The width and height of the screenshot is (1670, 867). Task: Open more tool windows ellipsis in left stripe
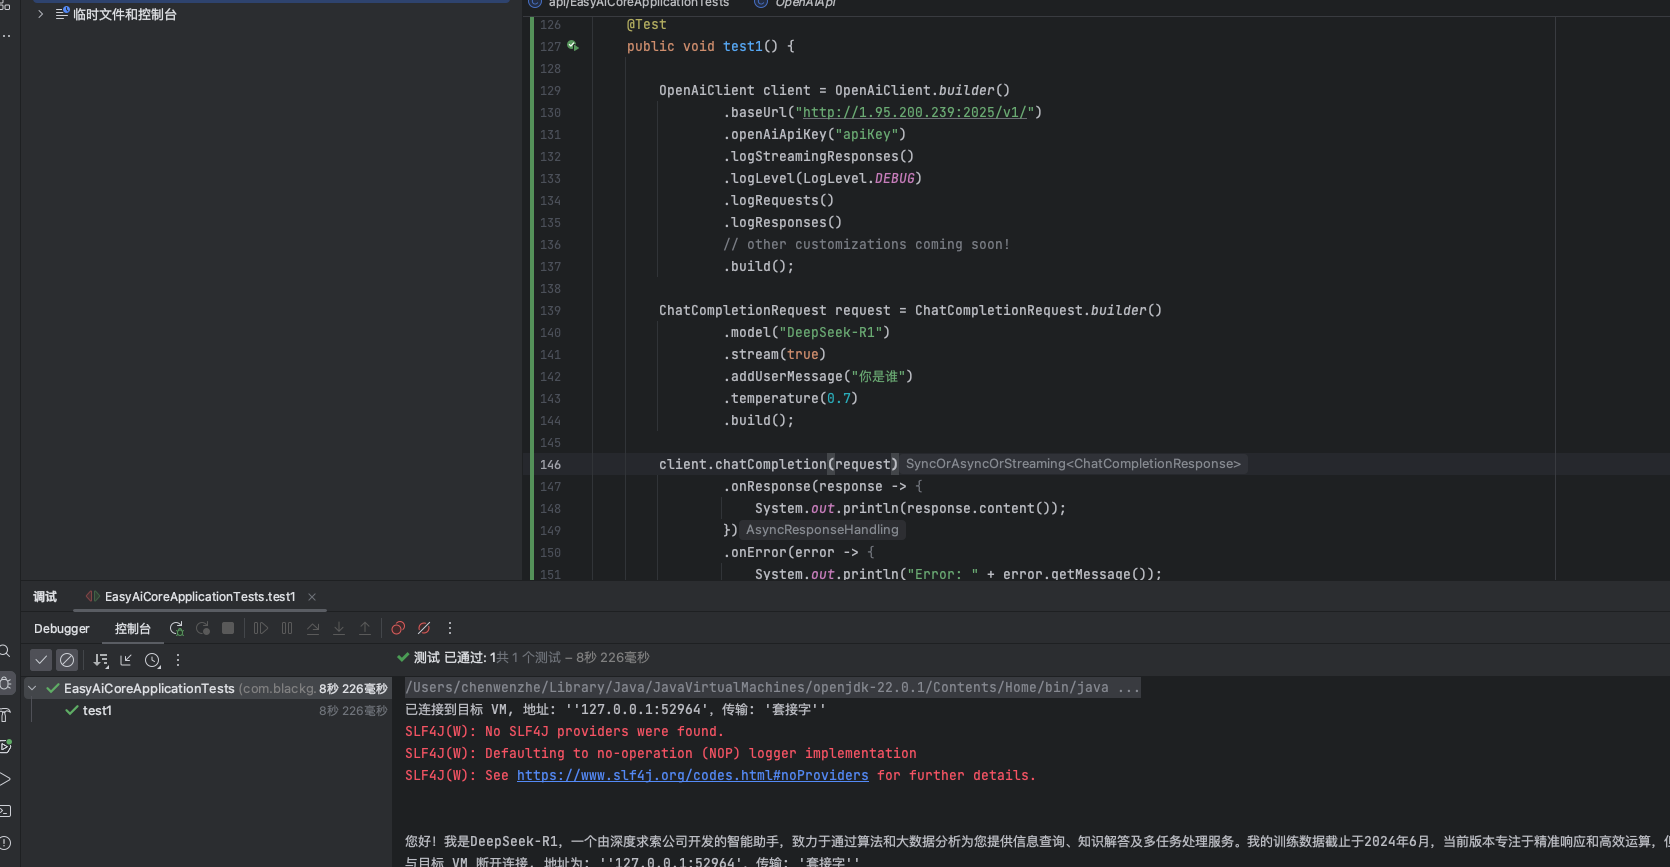coord(6,36)
